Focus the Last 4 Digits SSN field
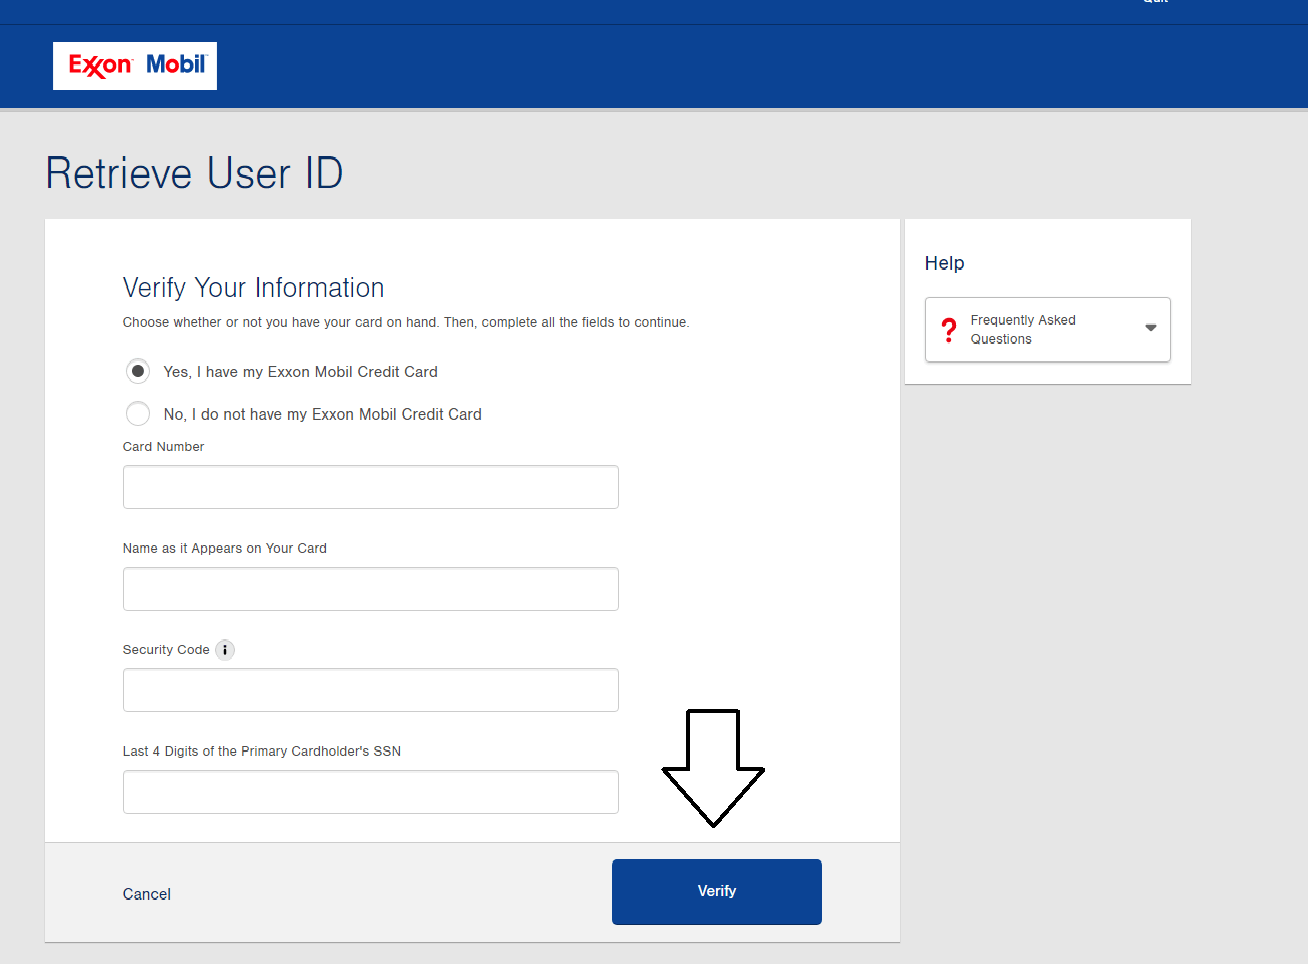Screen dimensions: 1308x964 click(371, 792)
